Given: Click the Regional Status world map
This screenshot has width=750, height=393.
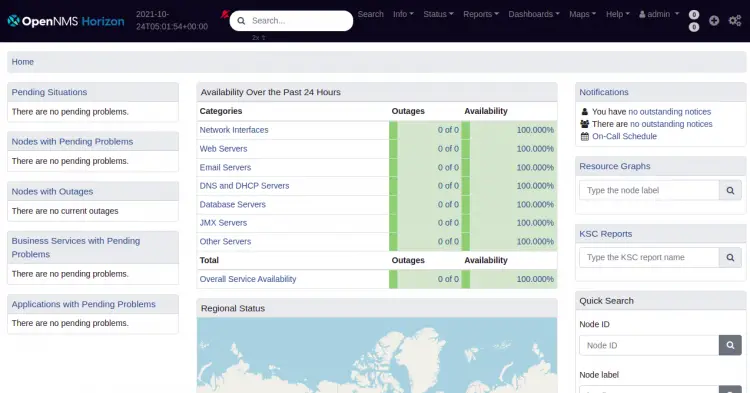Looking at the screenshot, I should pyautogui.click(x=377, y=355).
